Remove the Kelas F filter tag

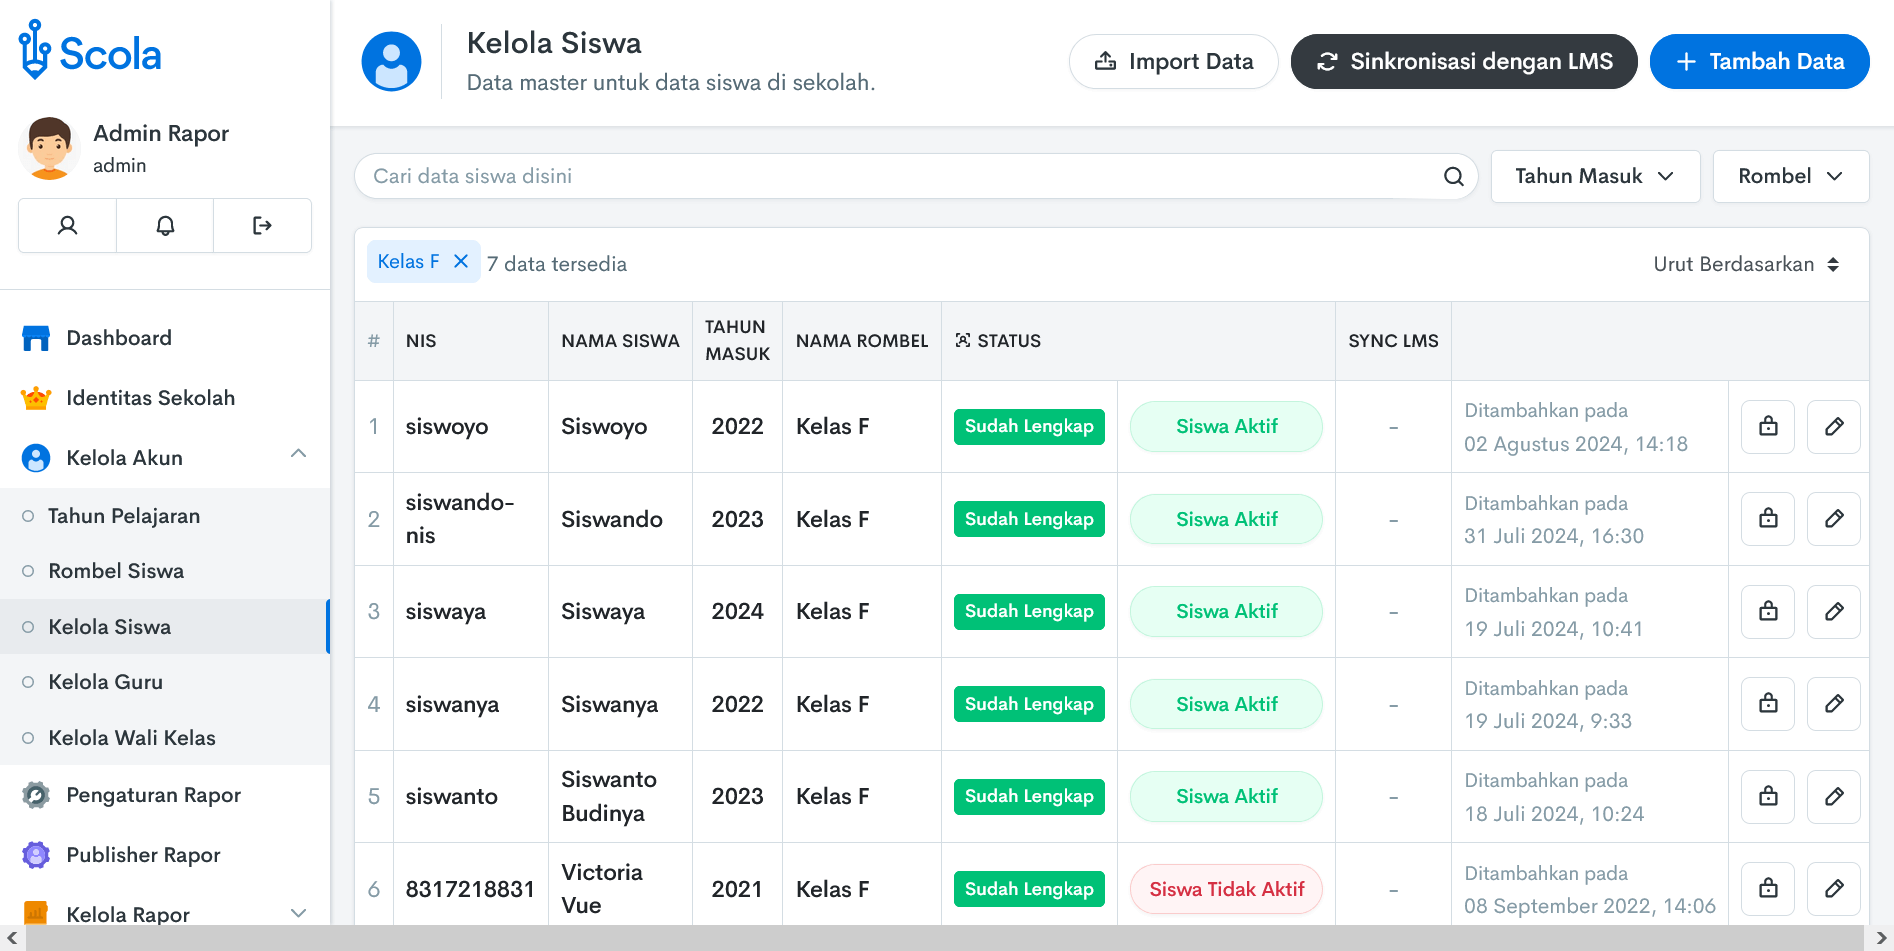[x=461, y=262]
